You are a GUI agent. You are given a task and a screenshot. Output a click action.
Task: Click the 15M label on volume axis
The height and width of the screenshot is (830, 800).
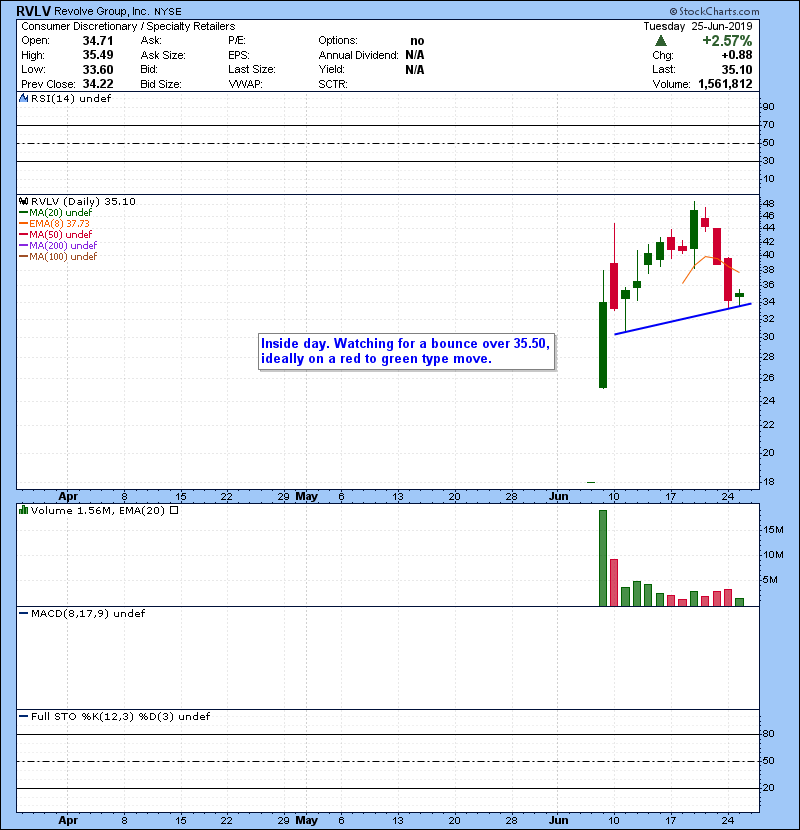[773, 530]
